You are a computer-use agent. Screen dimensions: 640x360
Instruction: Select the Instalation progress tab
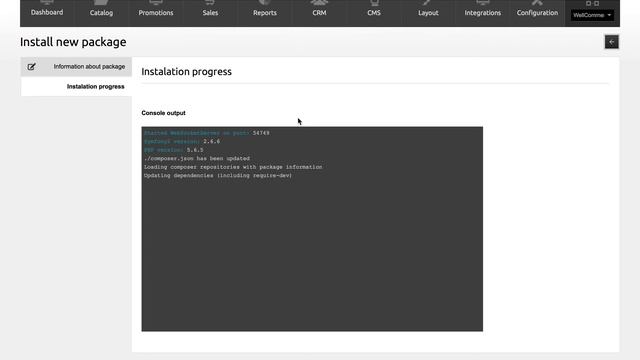76,87
